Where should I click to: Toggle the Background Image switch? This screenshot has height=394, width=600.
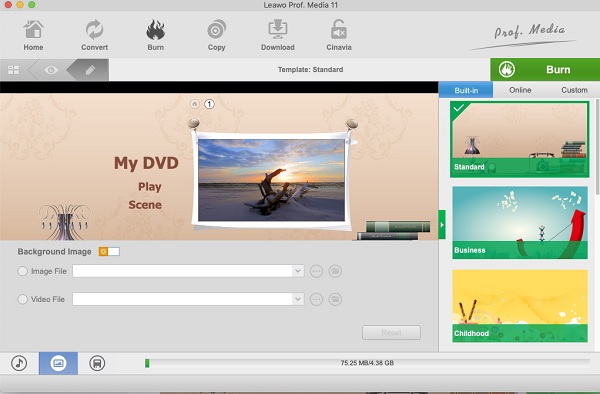coord(109,251)
